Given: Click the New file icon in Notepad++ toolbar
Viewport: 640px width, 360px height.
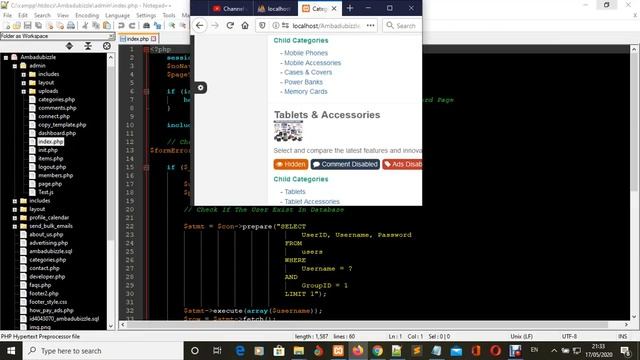Looking at the screenshot, I should tap(7, 25).
